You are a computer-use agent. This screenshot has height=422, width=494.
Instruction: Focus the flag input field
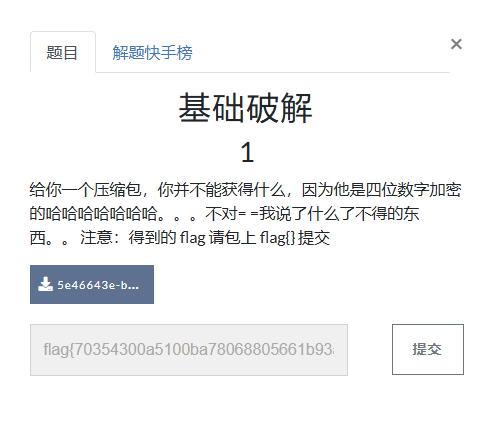189,350
